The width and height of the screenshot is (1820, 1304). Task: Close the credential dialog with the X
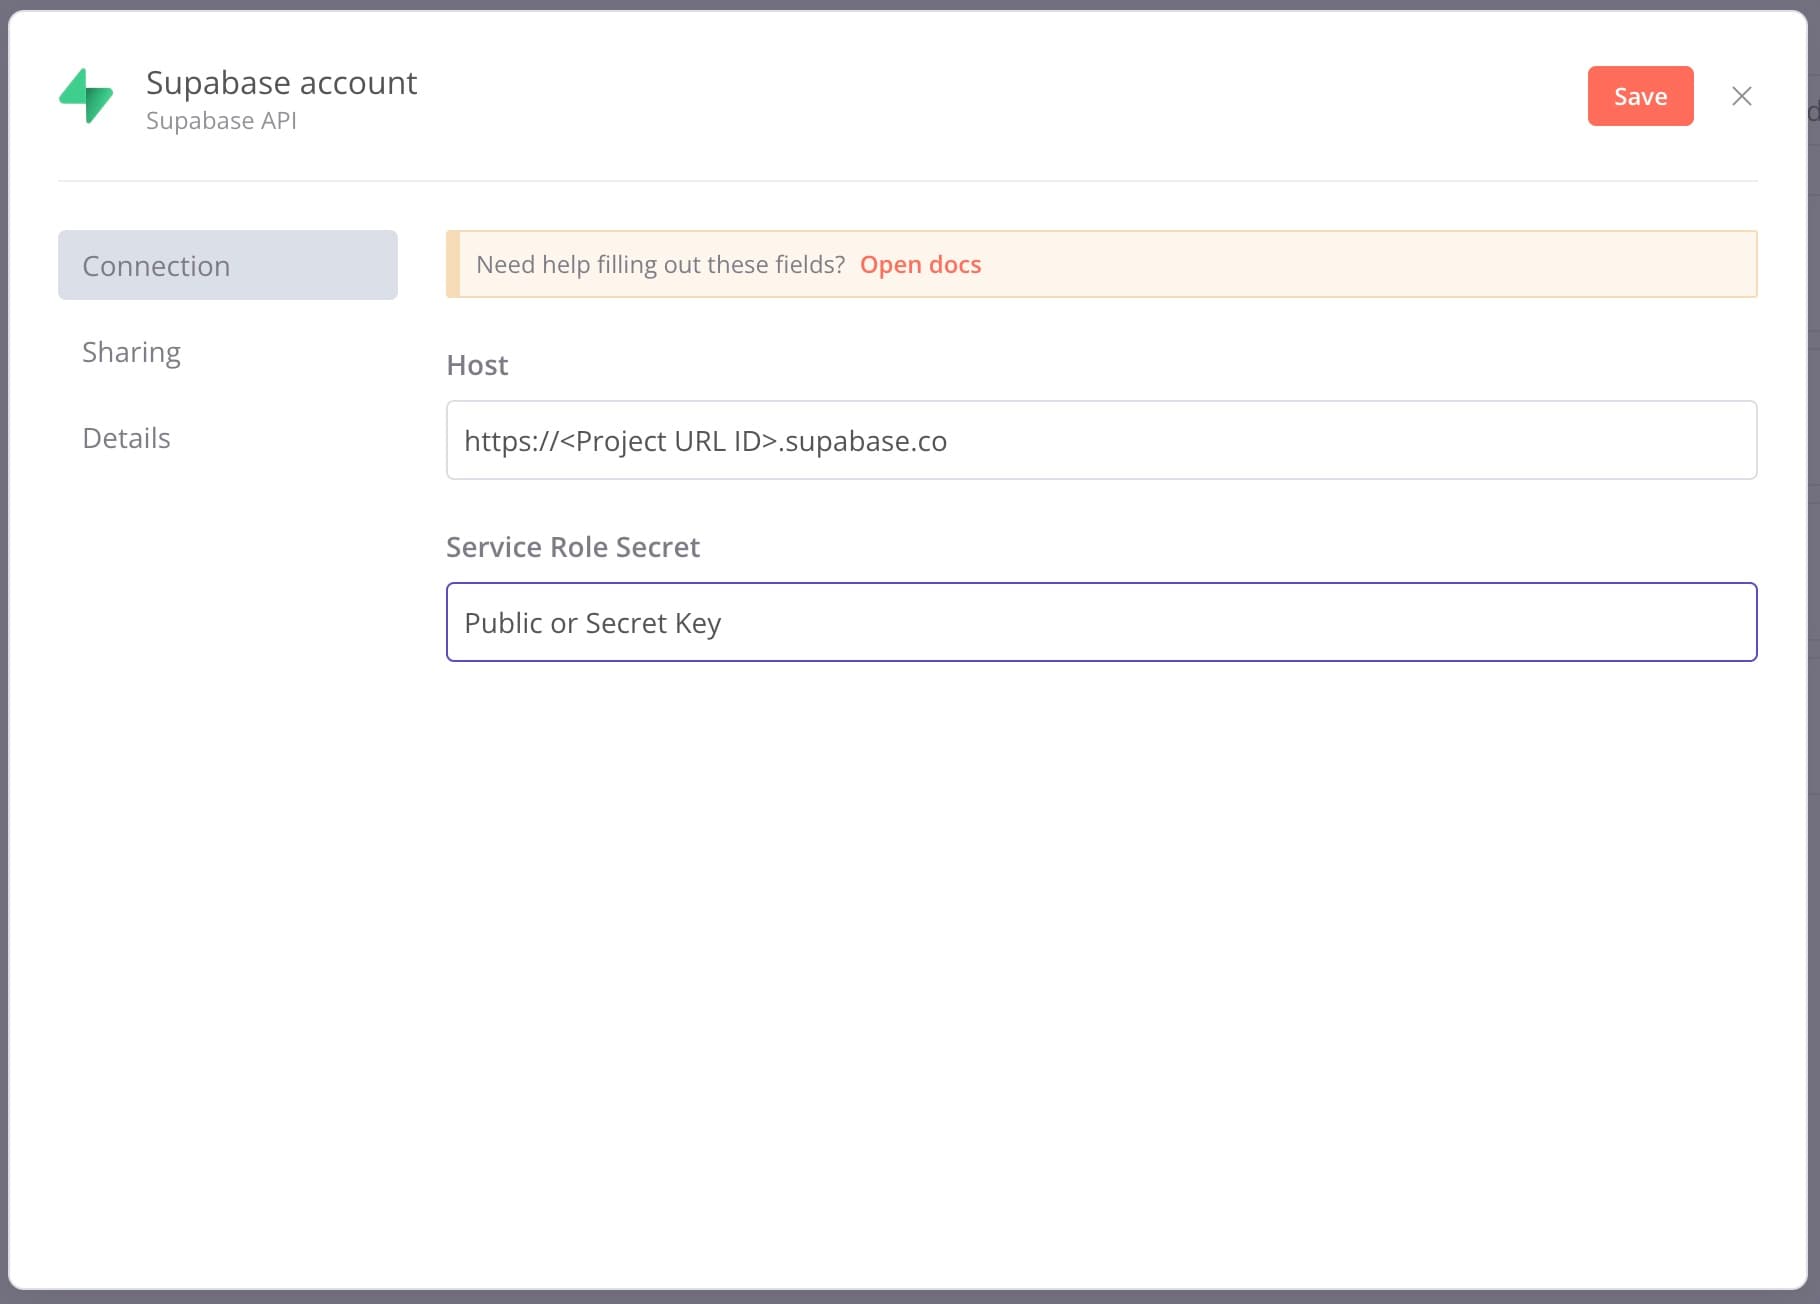click(1741, 96)
